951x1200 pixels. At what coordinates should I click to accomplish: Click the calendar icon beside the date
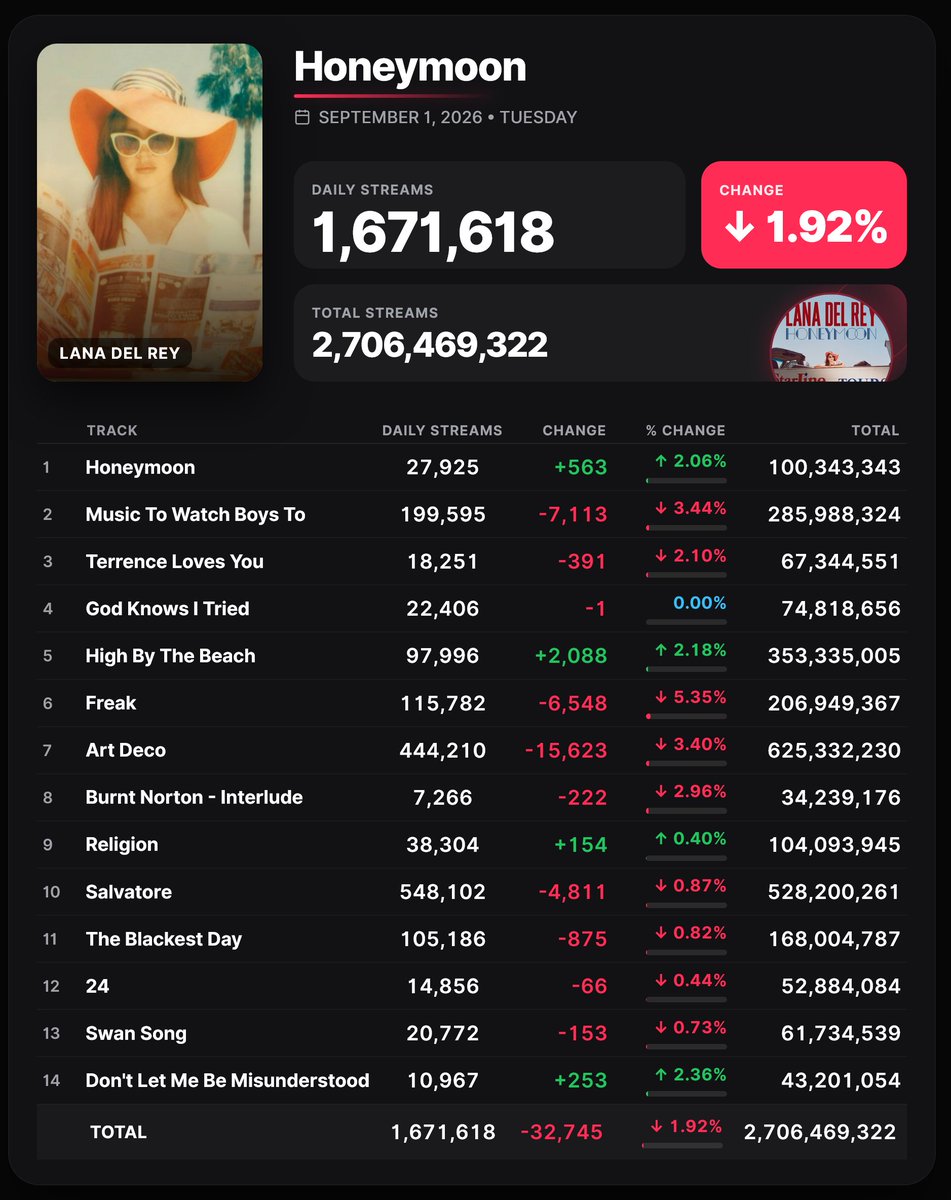pyautogui.click(x=302, y=118)
